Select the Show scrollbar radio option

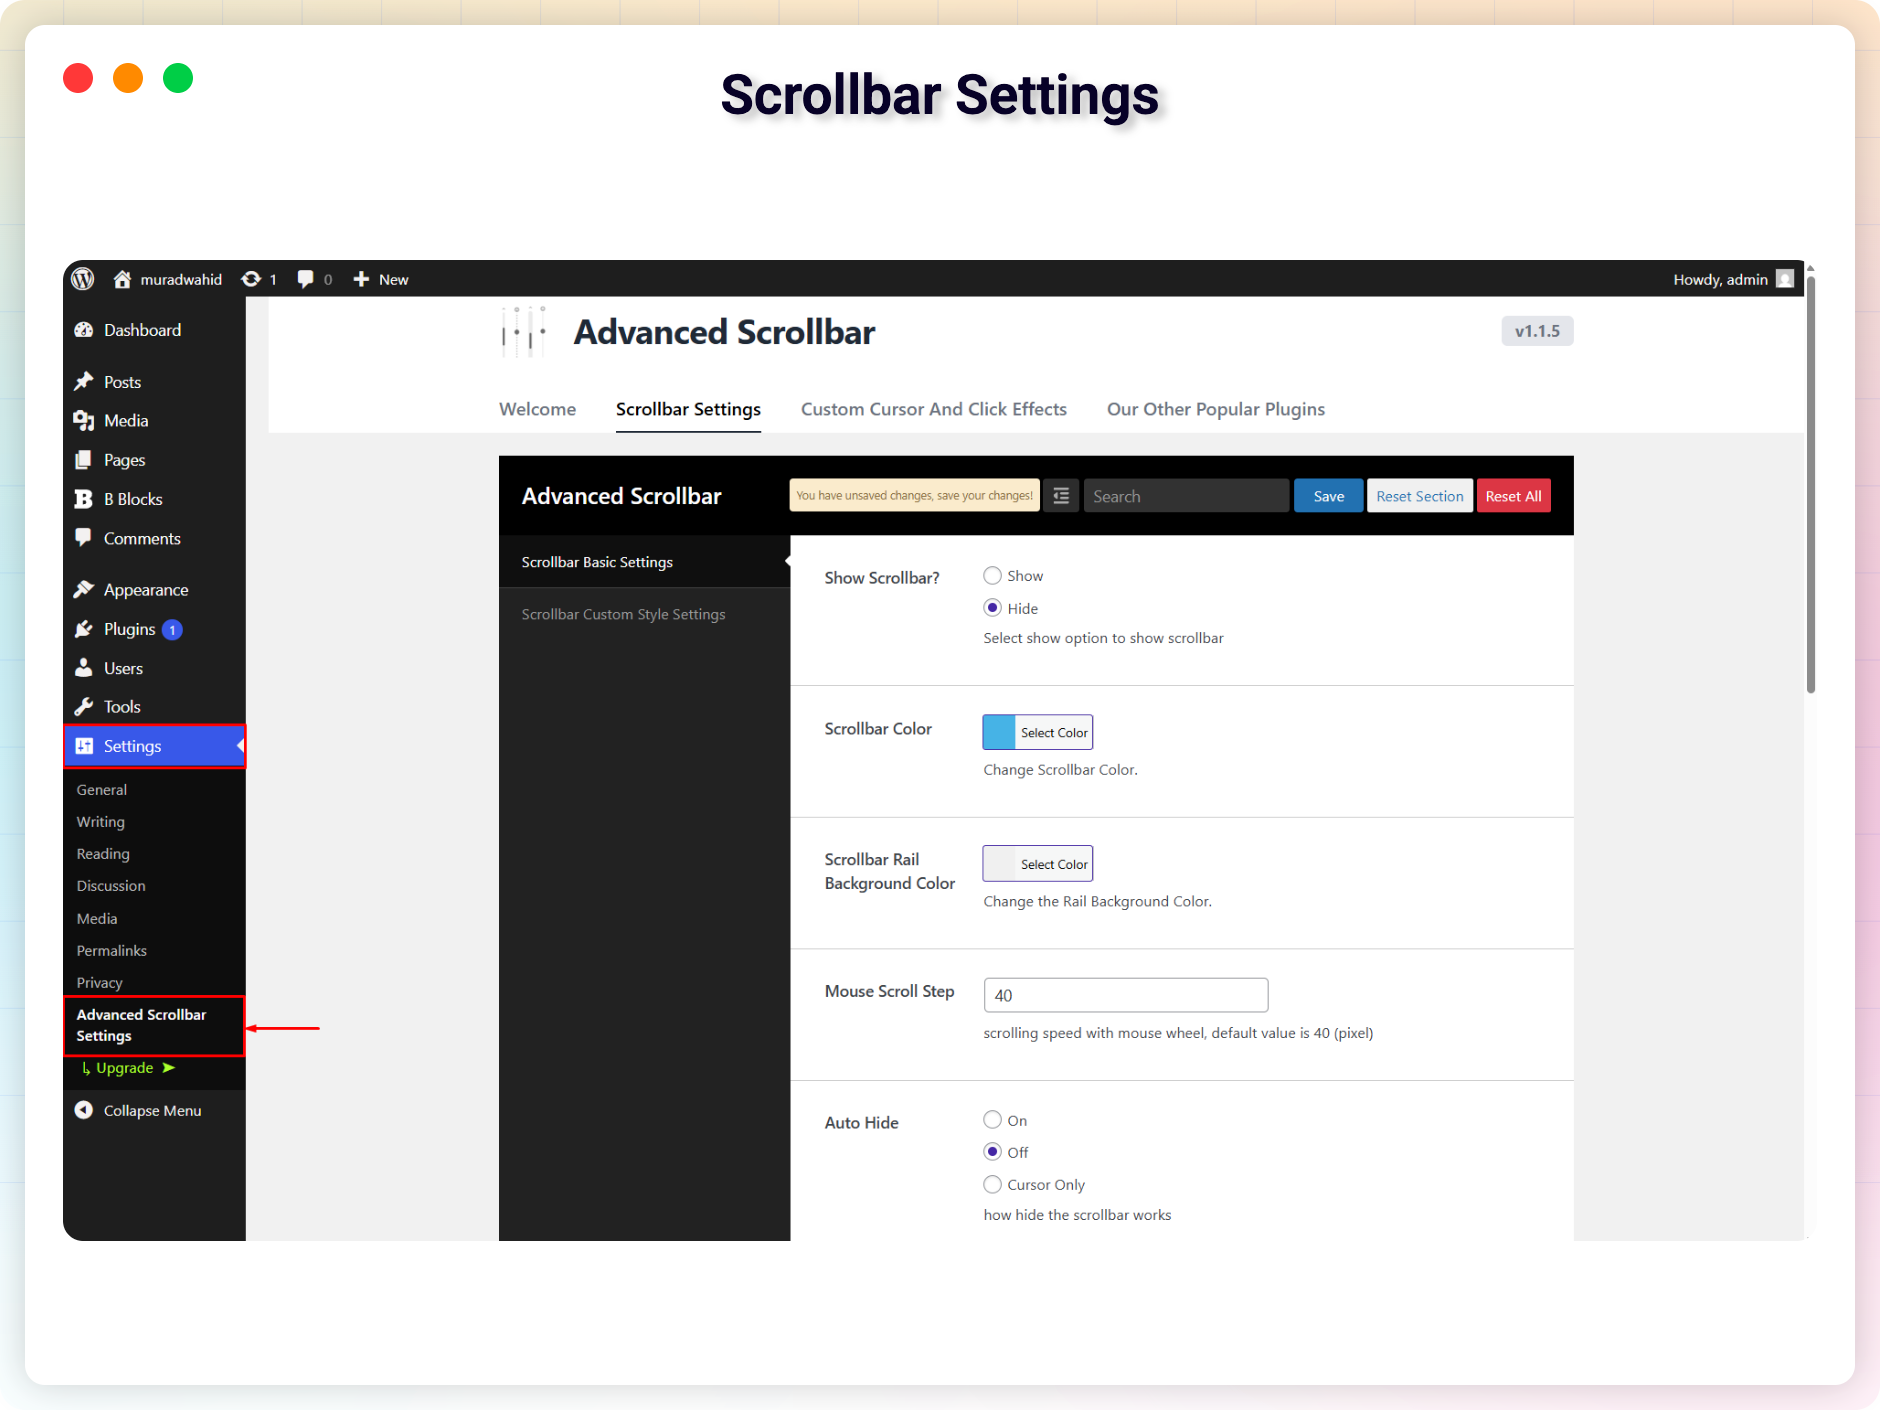992,575
